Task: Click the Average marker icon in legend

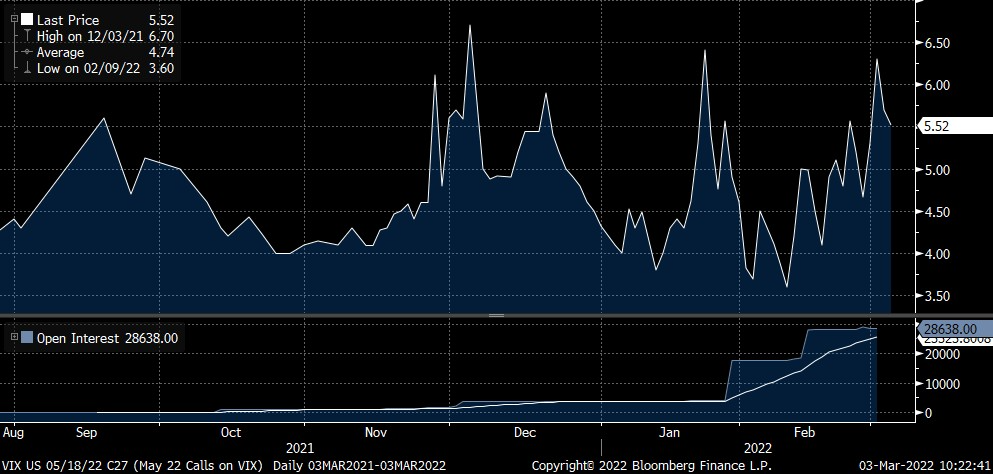Action: [x=27, y=52]
